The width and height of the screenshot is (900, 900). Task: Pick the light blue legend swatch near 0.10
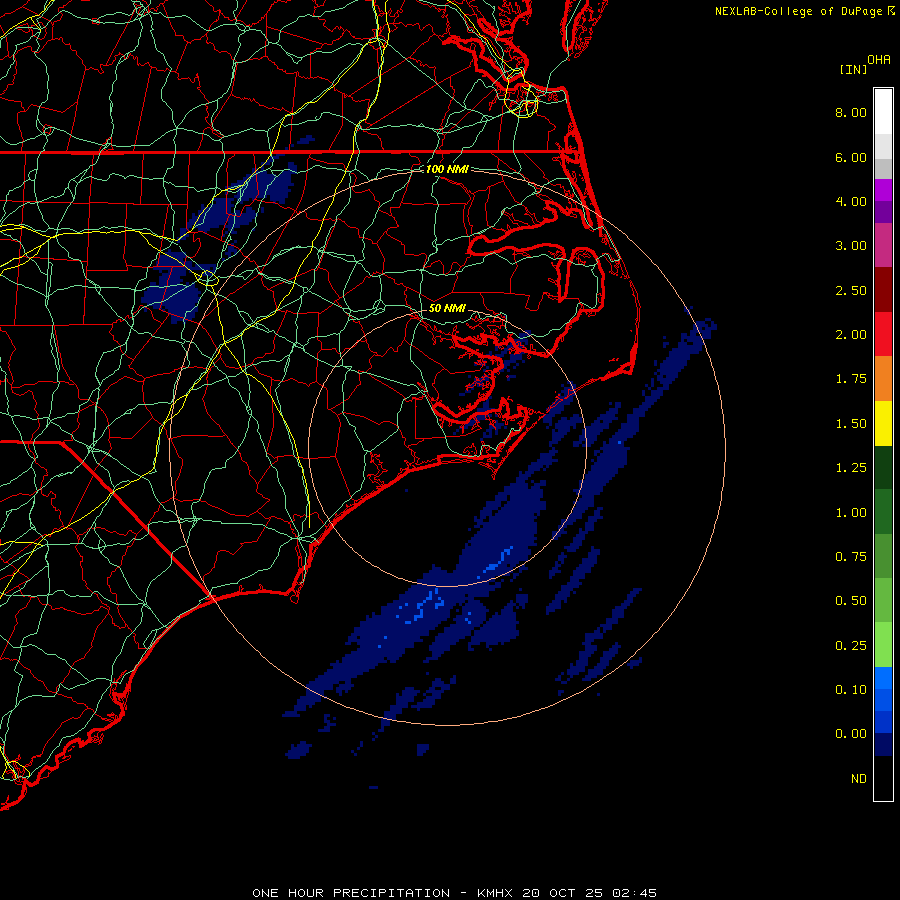(883, 678)
